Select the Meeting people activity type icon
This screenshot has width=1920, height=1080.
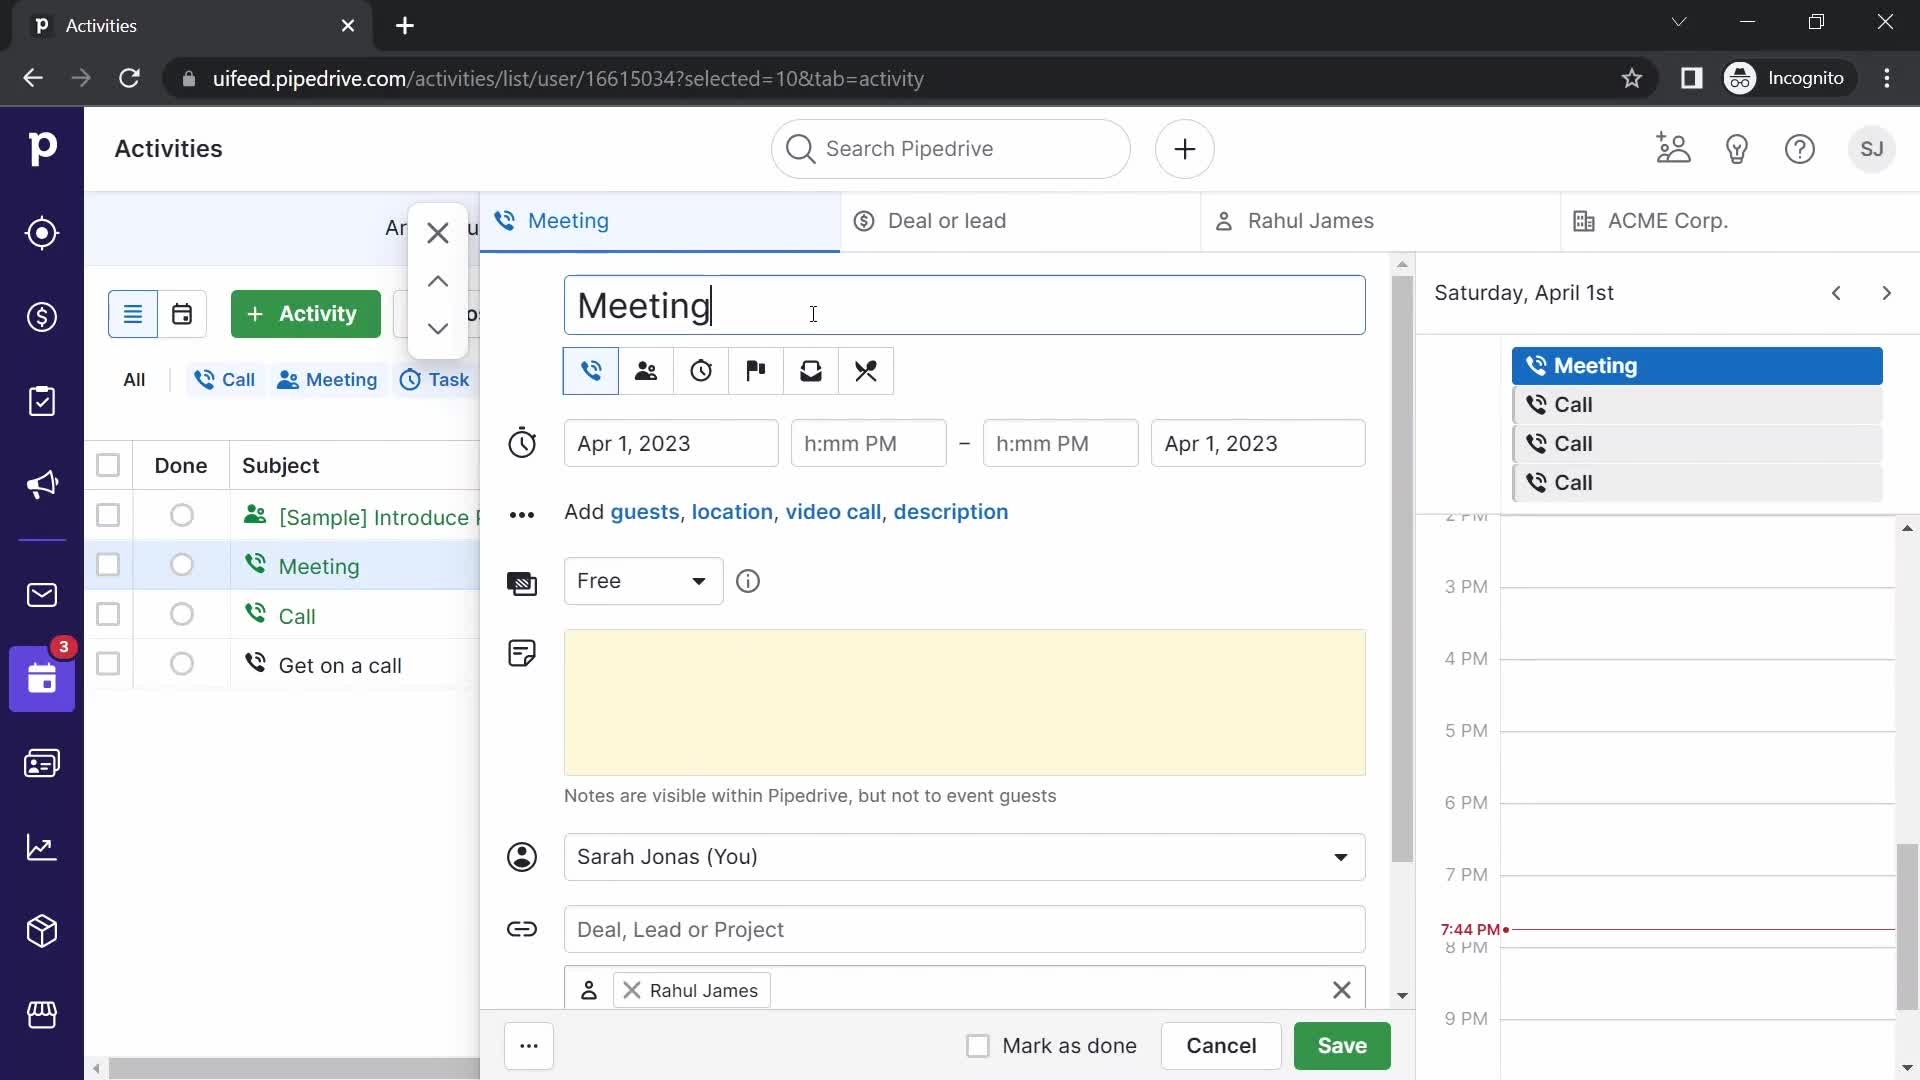tap(646, 371)
